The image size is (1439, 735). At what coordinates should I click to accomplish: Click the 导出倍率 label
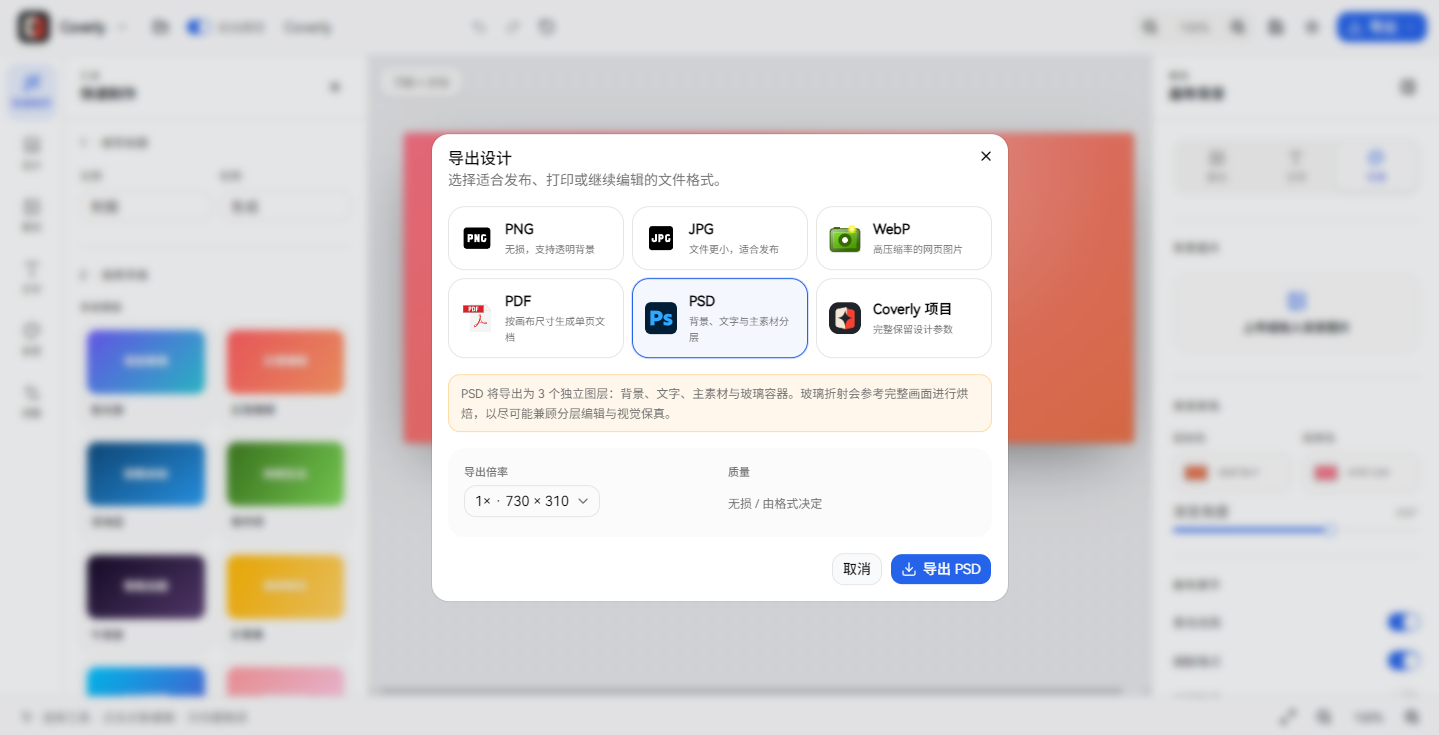click(x=486, y=472)
